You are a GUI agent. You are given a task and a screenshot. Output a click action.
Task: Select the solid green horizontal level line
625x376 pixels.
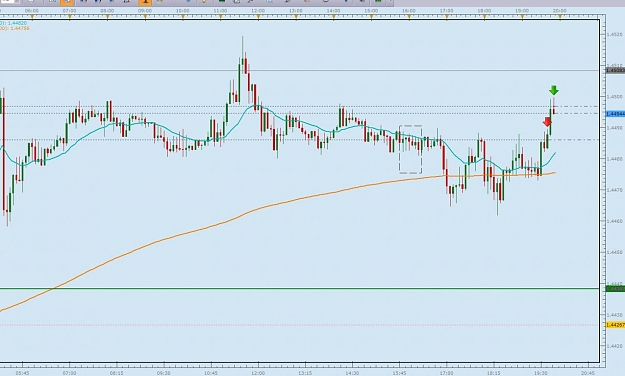[x=299, y=288]
